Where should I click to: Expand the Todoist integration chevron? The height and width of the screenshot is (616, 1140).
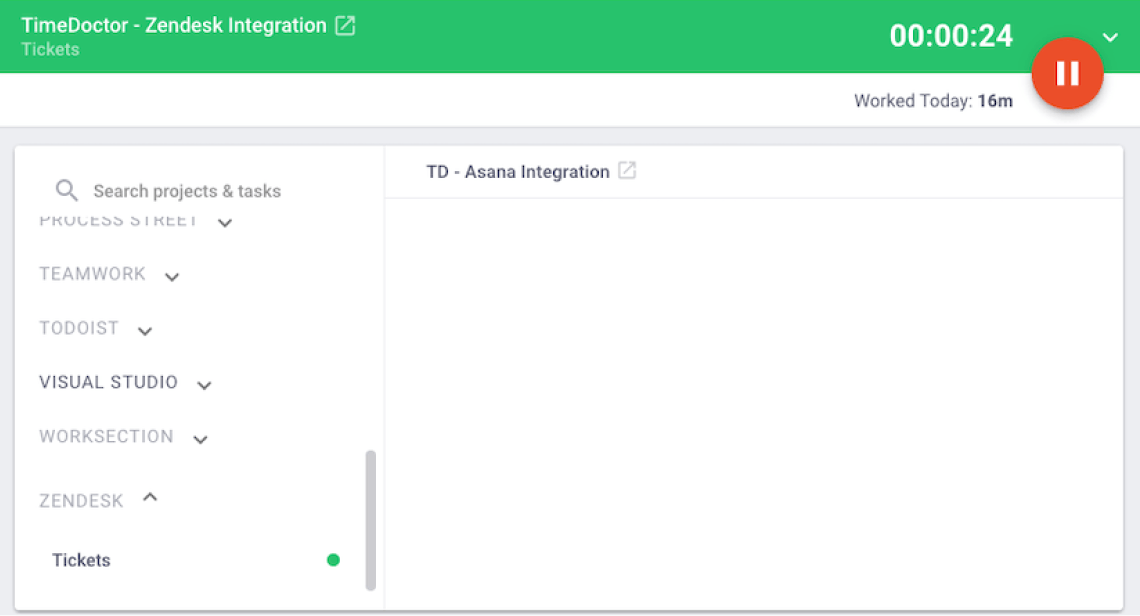(x=145, y=331)
